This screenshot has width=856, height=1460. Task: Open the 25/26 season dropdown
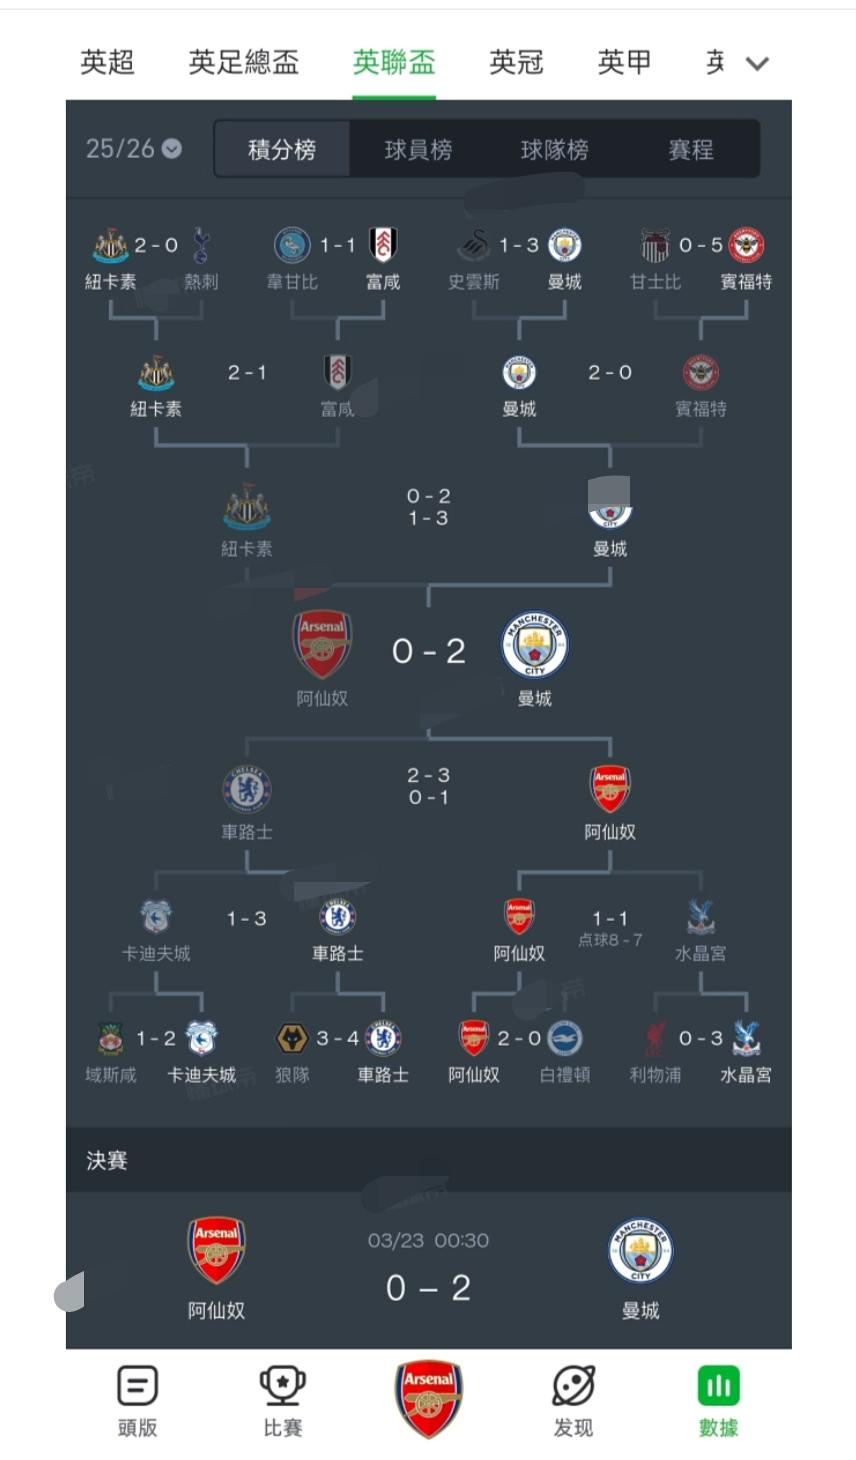point(134,149)
